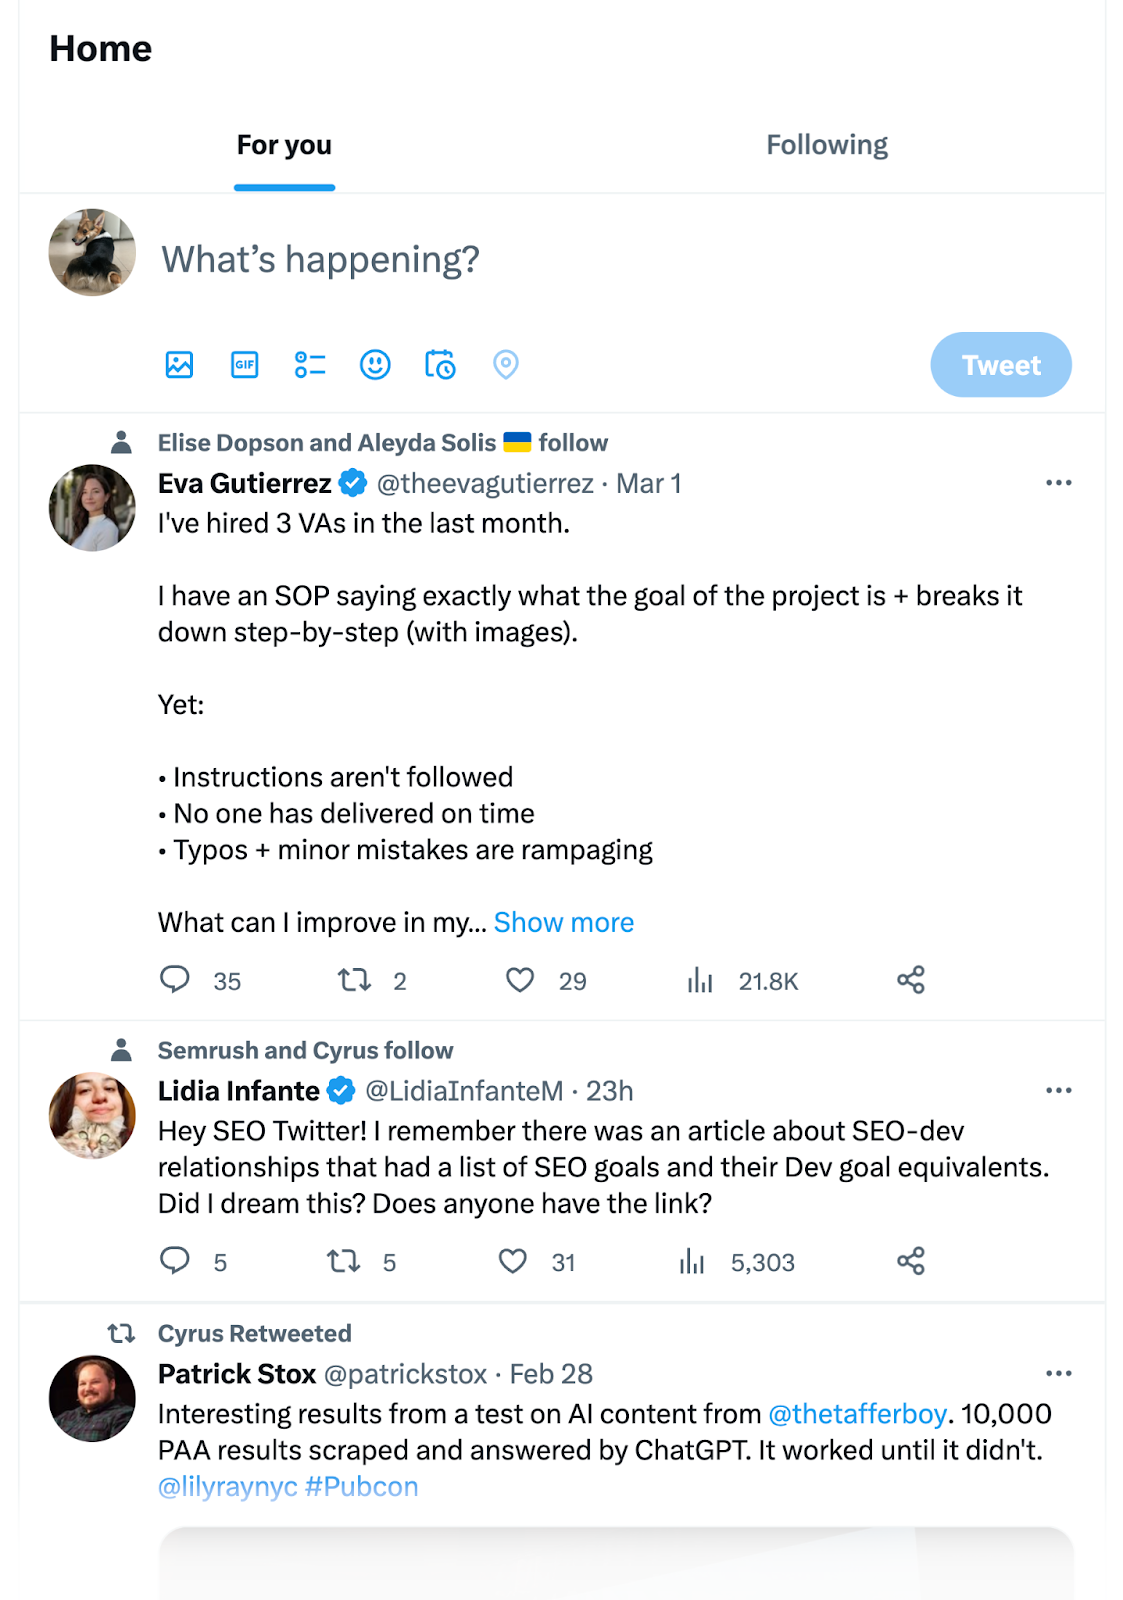Schedule the tweet

(440, 365)
